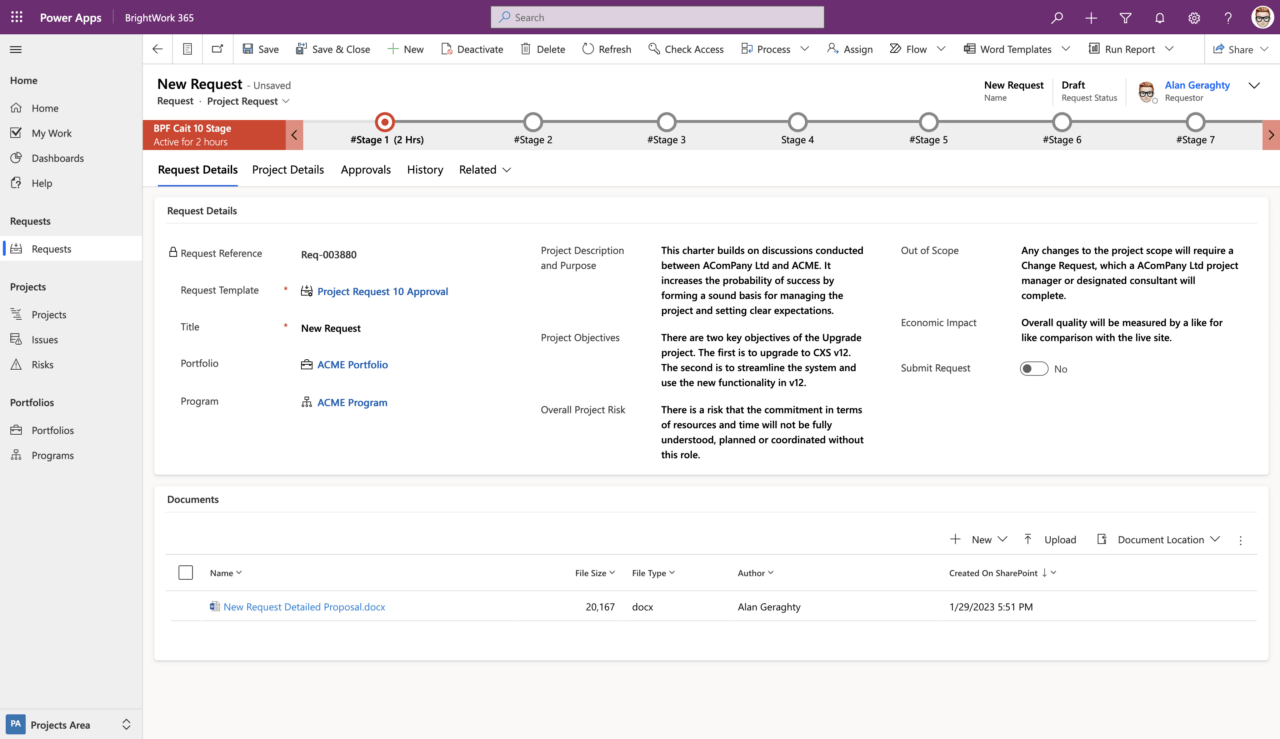Expand the Projects Area switcher

(125, 724)
